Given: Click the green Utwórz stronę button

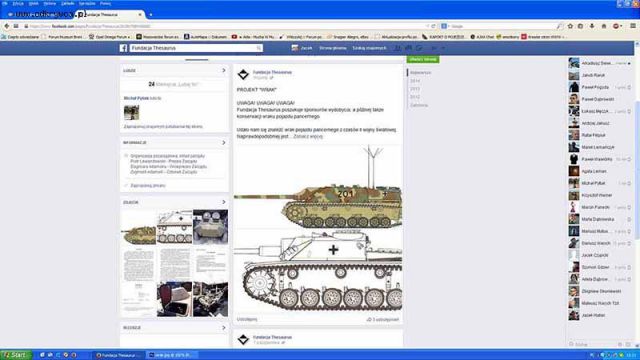Looking at the screenshot, I should (x=423, y=59).
